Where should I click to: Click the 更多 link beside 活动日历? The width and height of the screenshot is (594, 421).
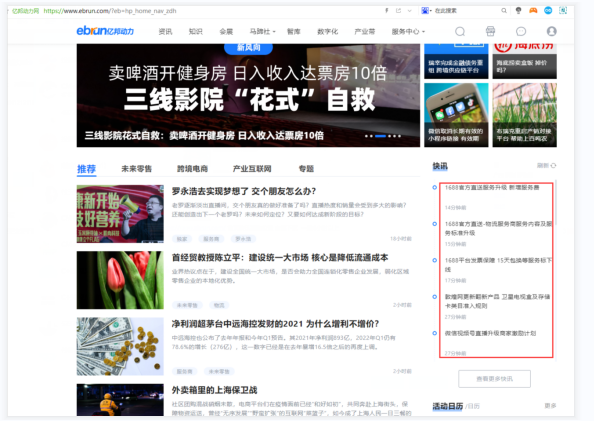pyautogui.click(x=550, y=406)
